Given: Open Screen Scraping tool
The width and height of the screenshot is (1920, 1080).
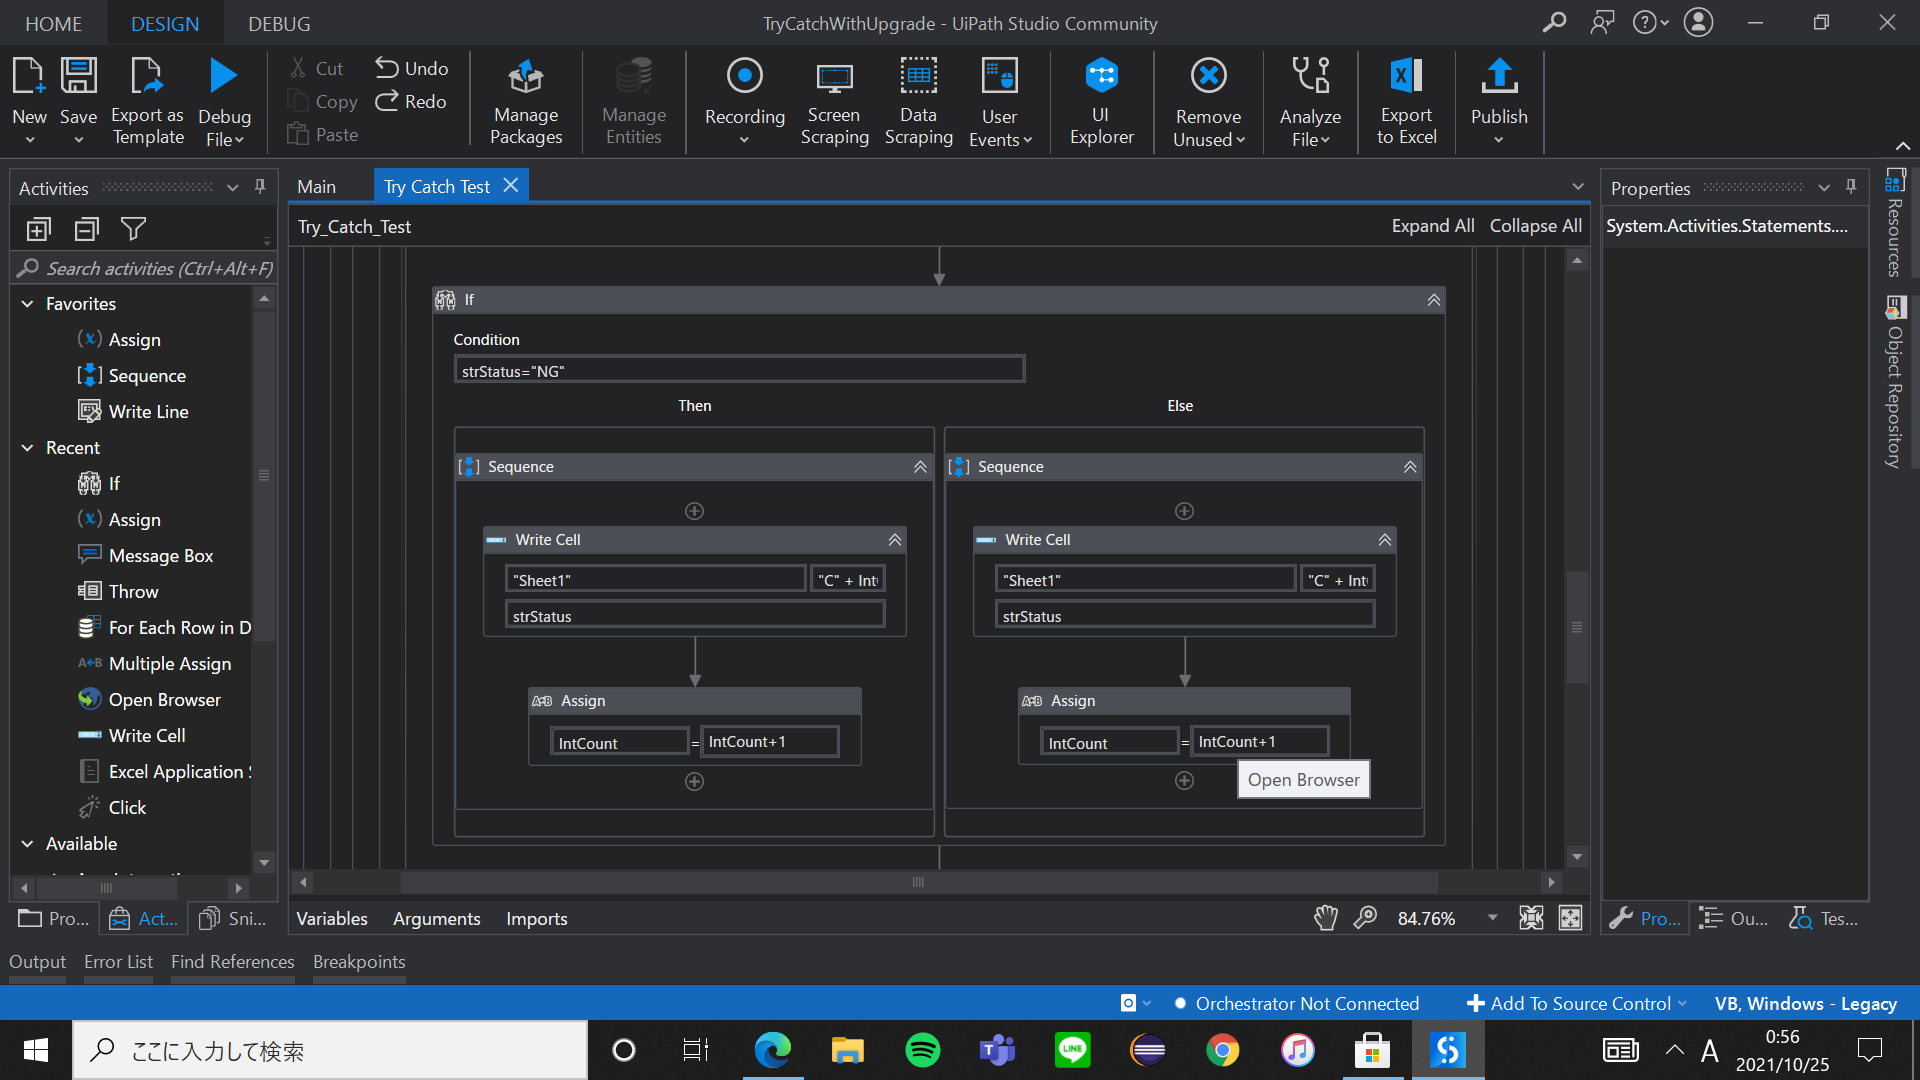Looking at the screenshot, I should 834,100.
